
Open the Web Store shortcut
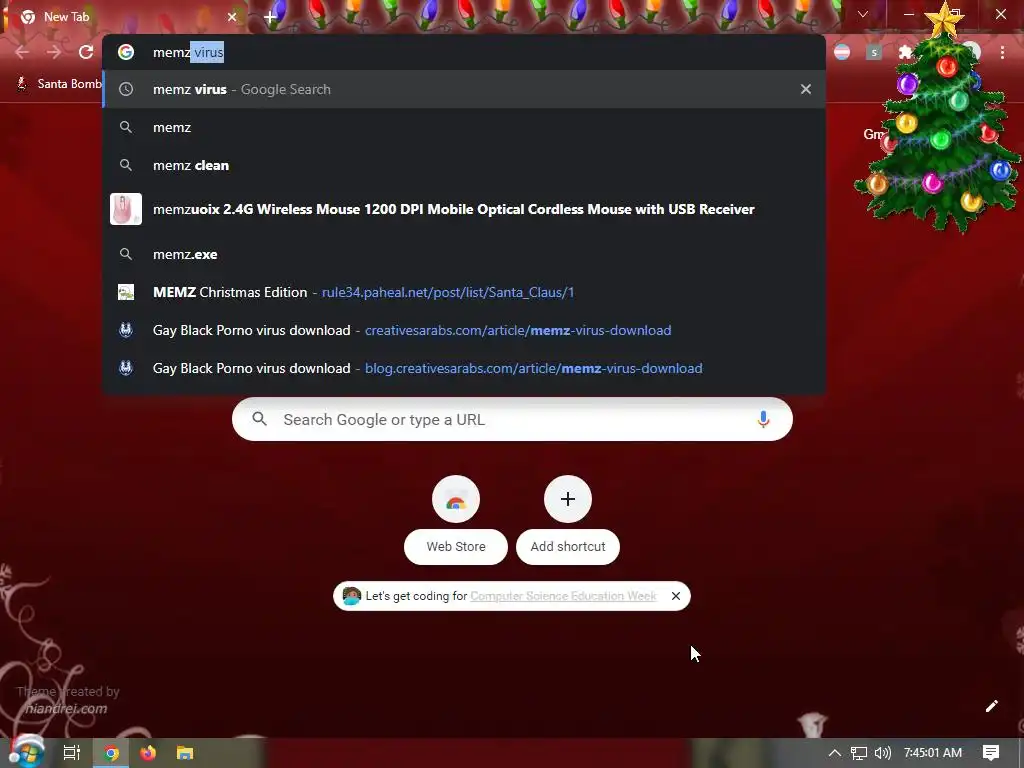[x=456, y=519]
